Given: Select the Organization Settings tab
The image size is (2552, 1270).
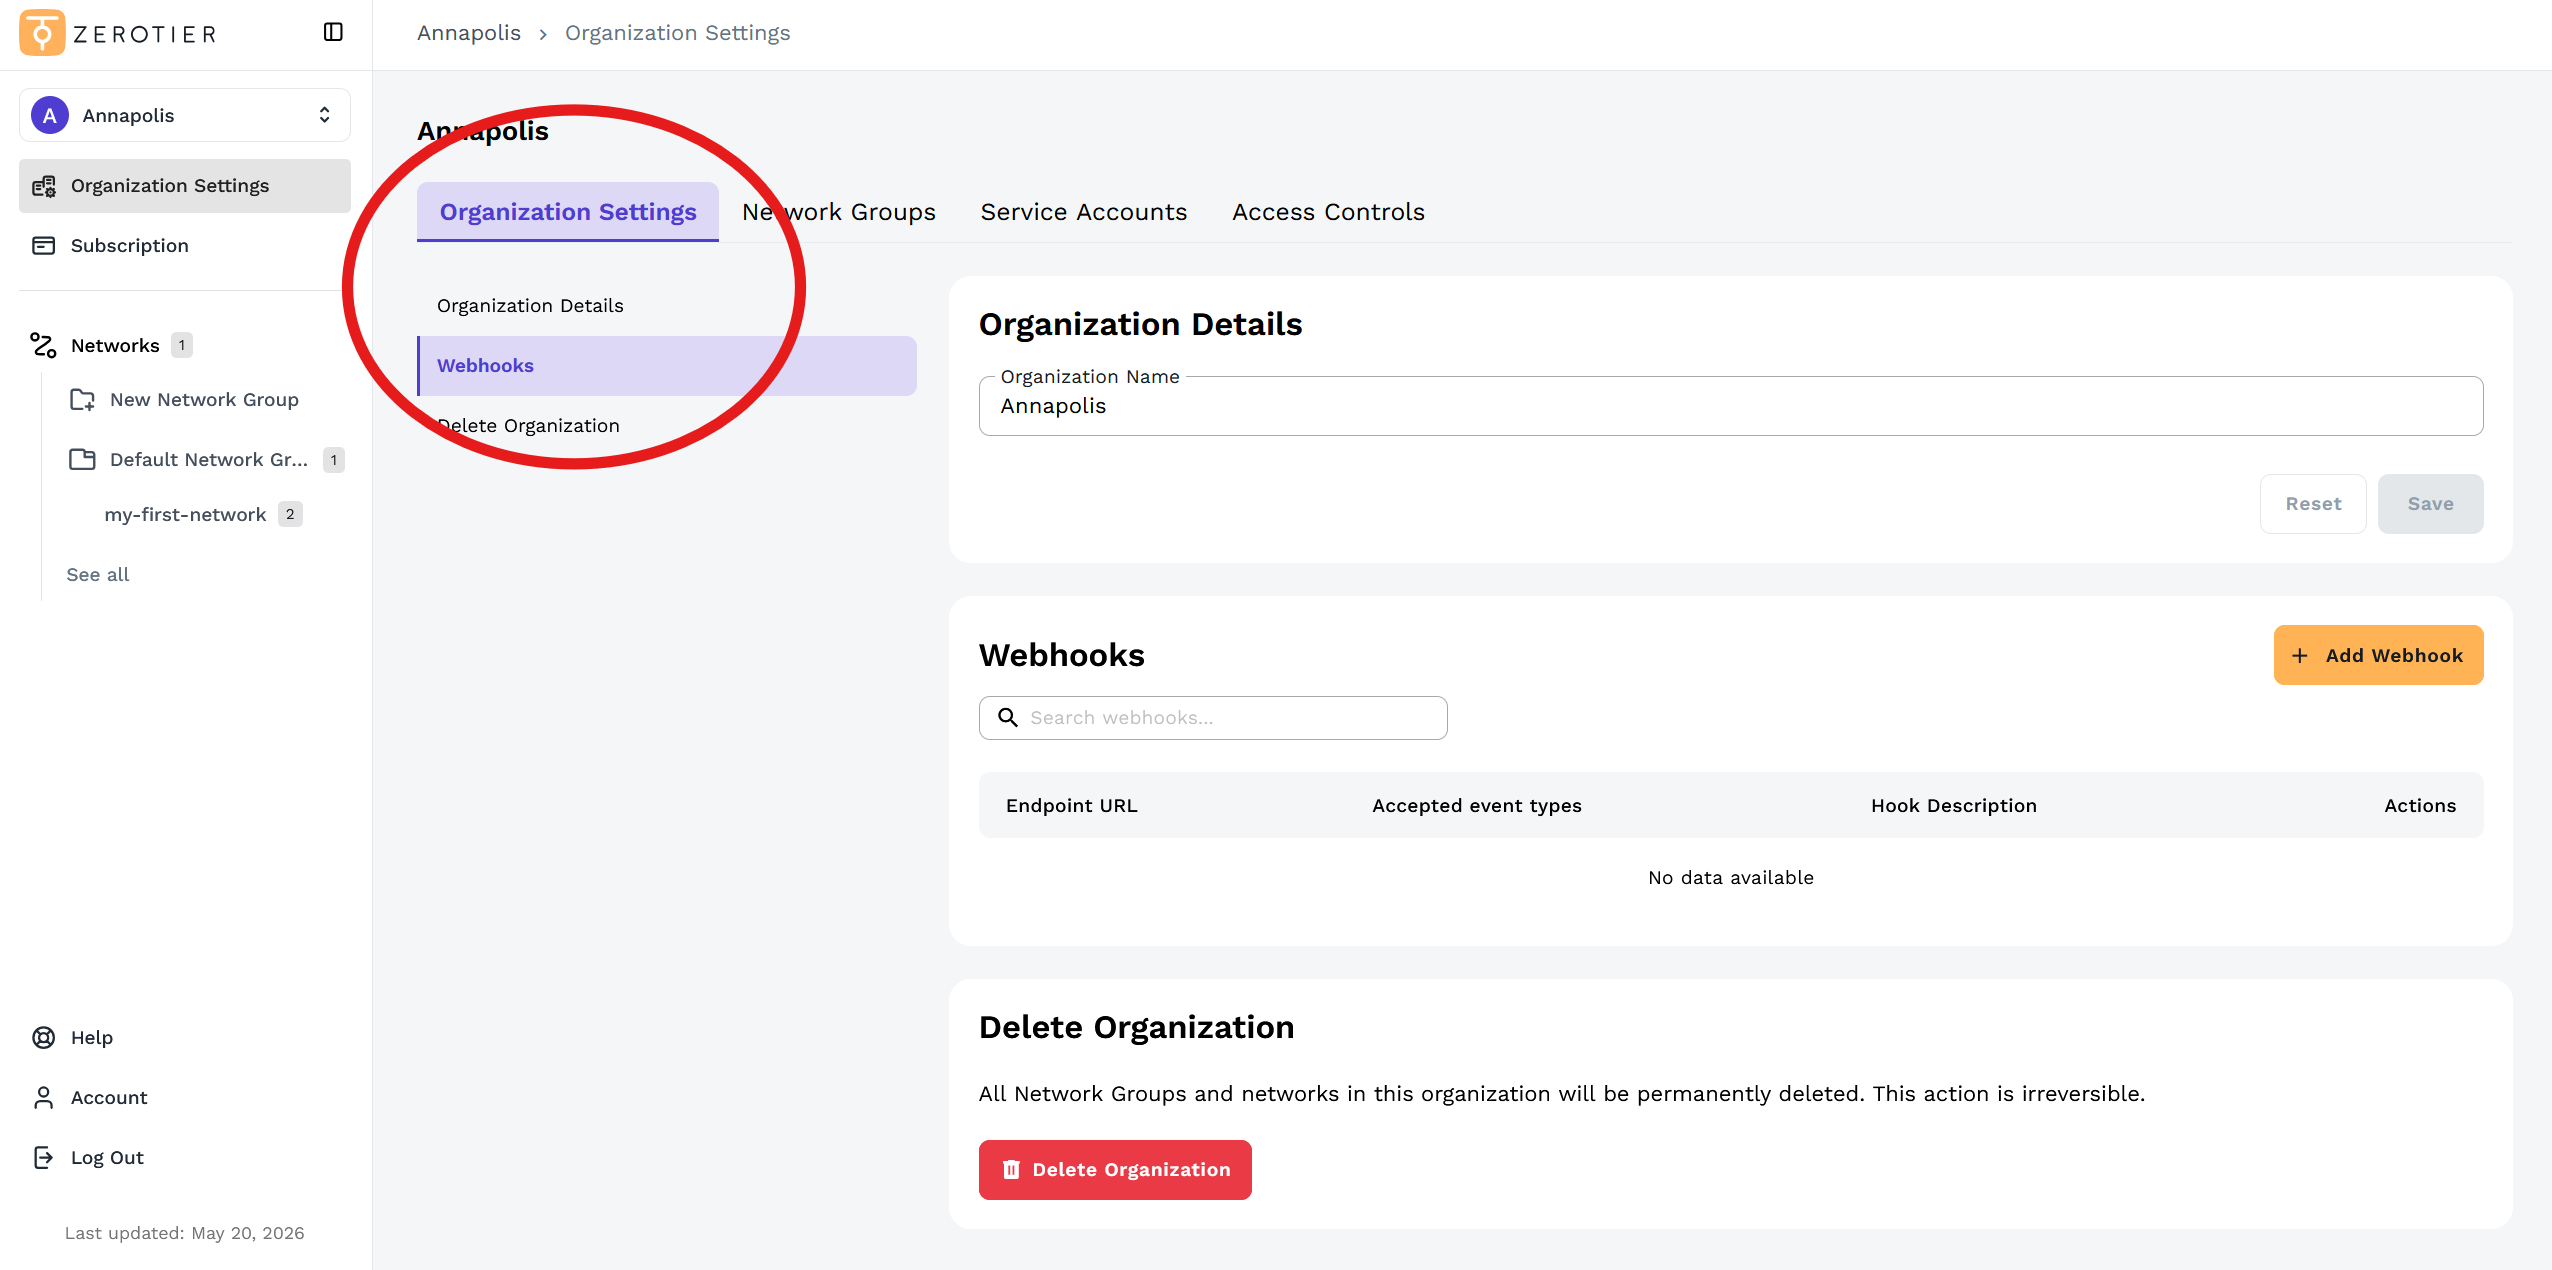Looking at the screenshot, I should tap(568, 212).
